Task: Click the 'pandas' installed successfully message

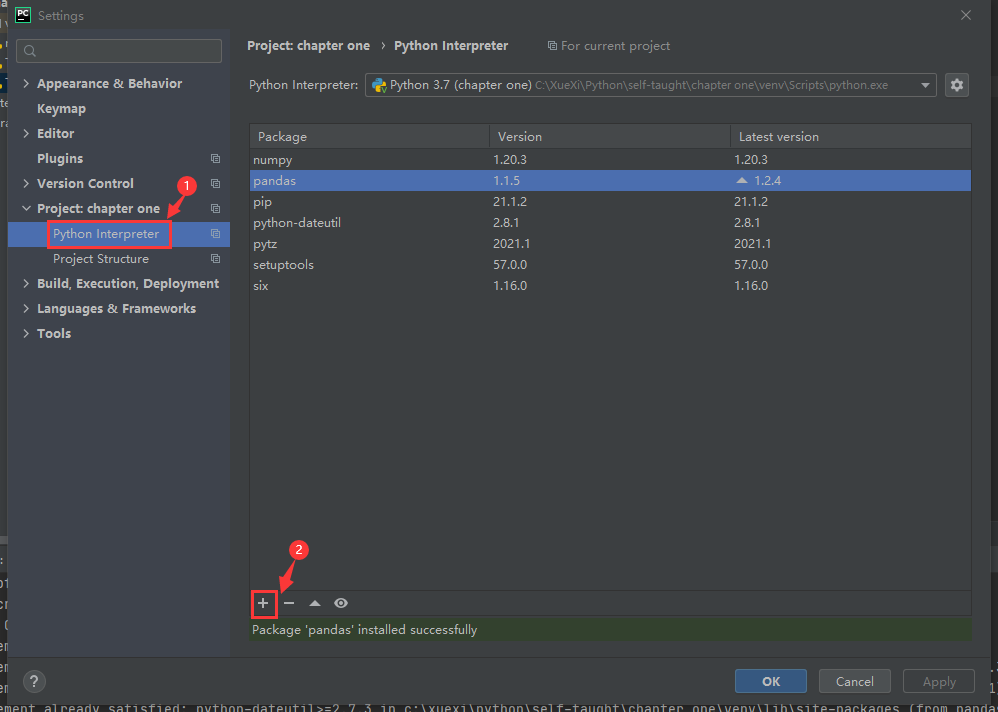Action: pos(365,630)
